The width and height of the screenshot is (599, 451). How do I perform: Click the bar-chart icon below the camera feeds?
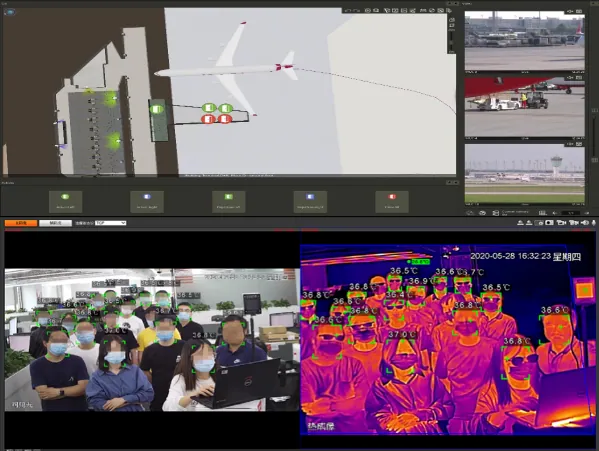[x=543, y=213]
